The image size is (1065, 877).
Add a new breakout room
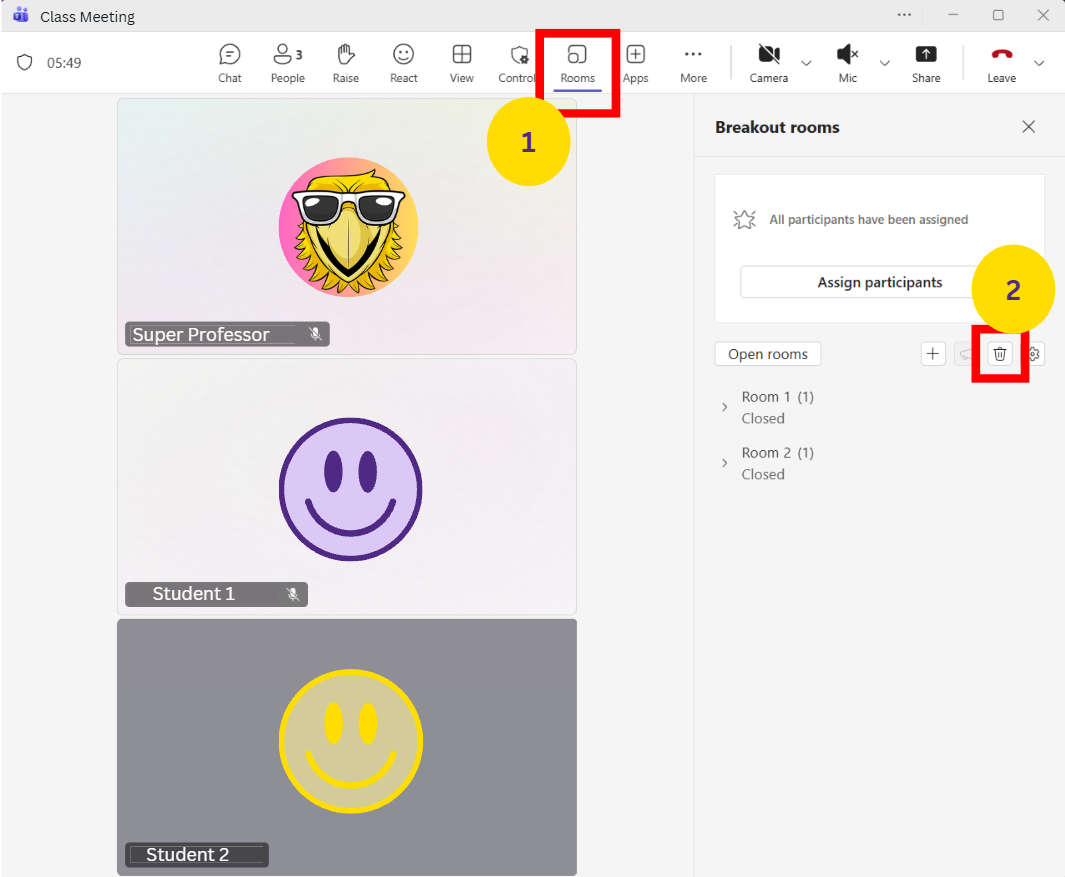tap(933, 354)
